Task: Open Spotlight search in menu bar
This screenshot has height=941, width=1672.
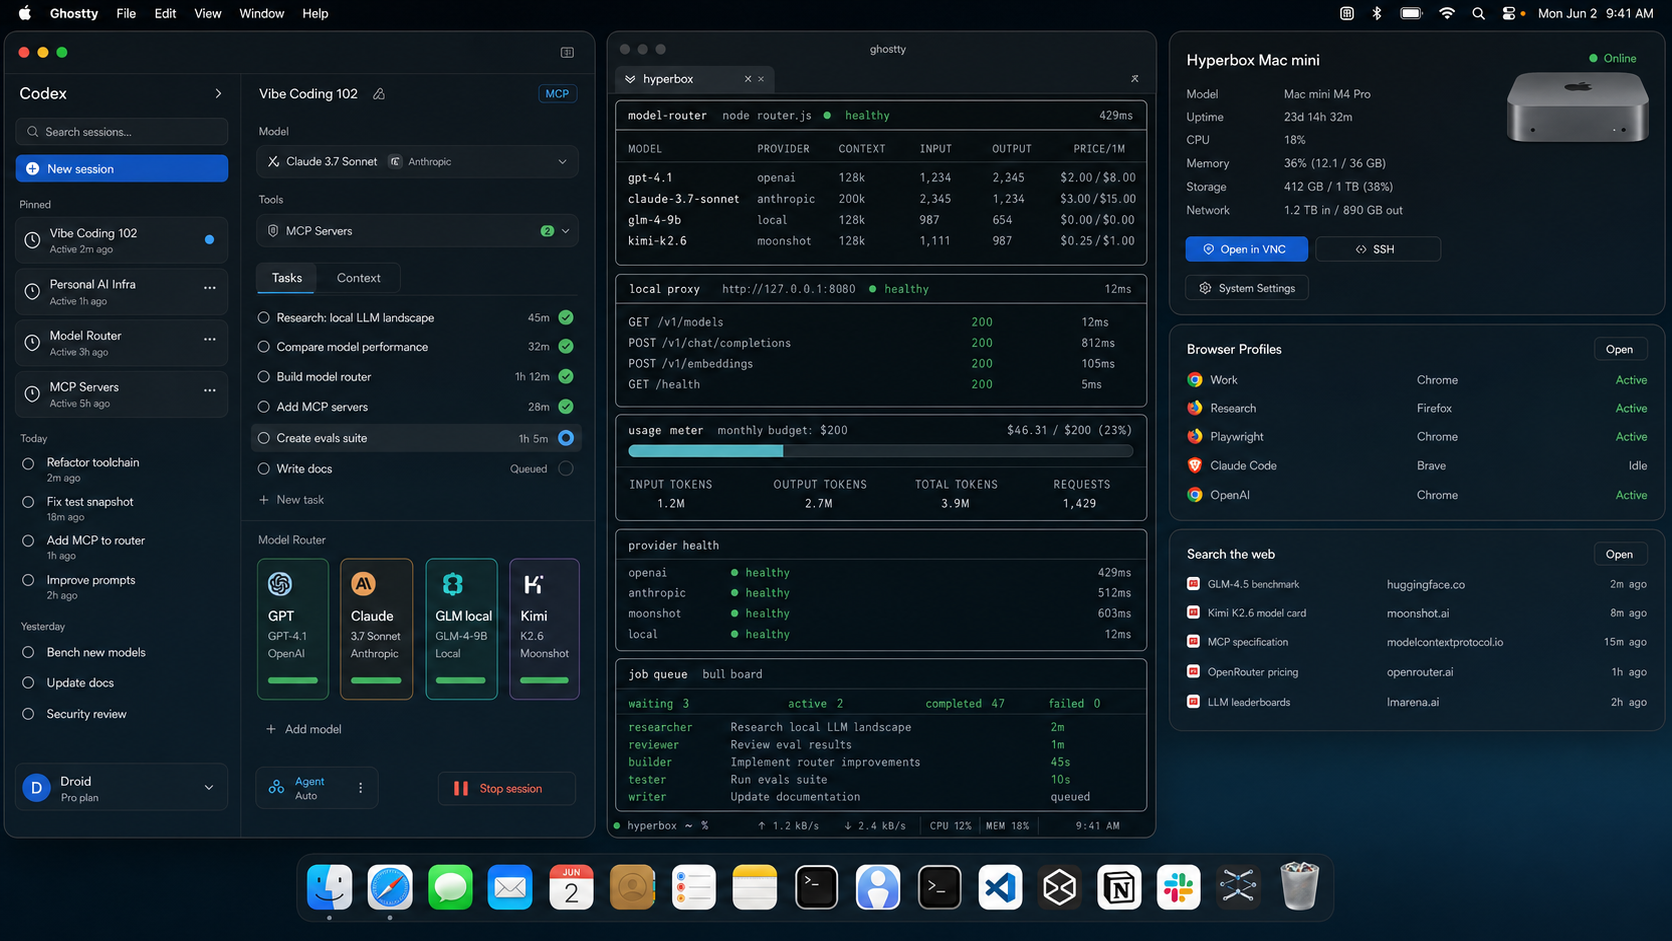Action: (x=1478, y=13)
